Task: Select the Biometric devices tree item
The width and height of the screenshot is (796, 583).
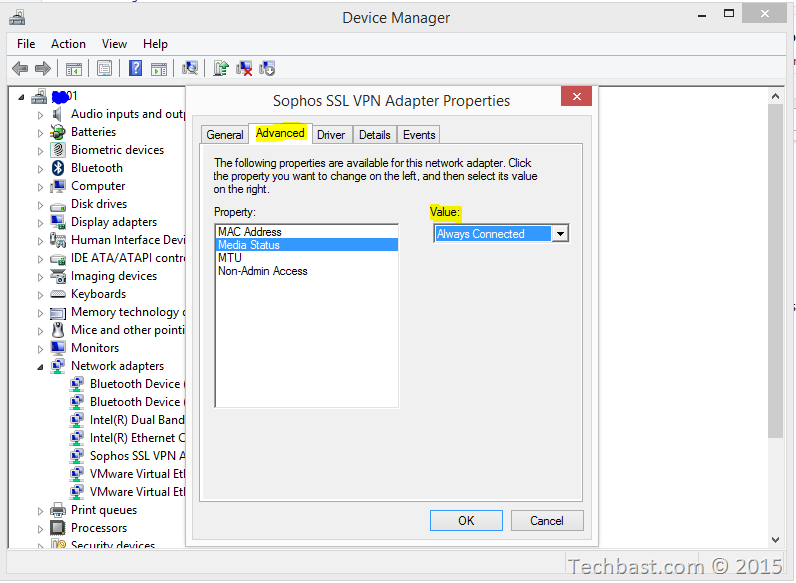Action: [117, 150]
